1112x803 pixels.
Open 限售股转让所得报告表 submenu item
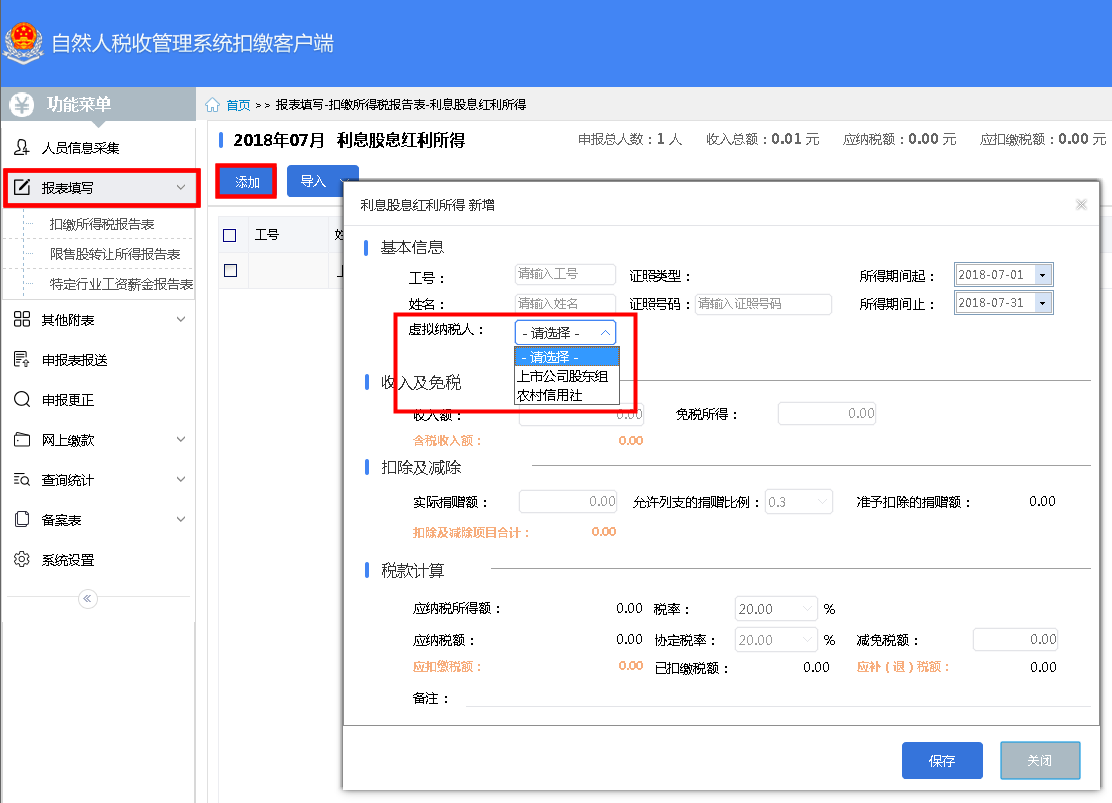[x=115, y=255]
